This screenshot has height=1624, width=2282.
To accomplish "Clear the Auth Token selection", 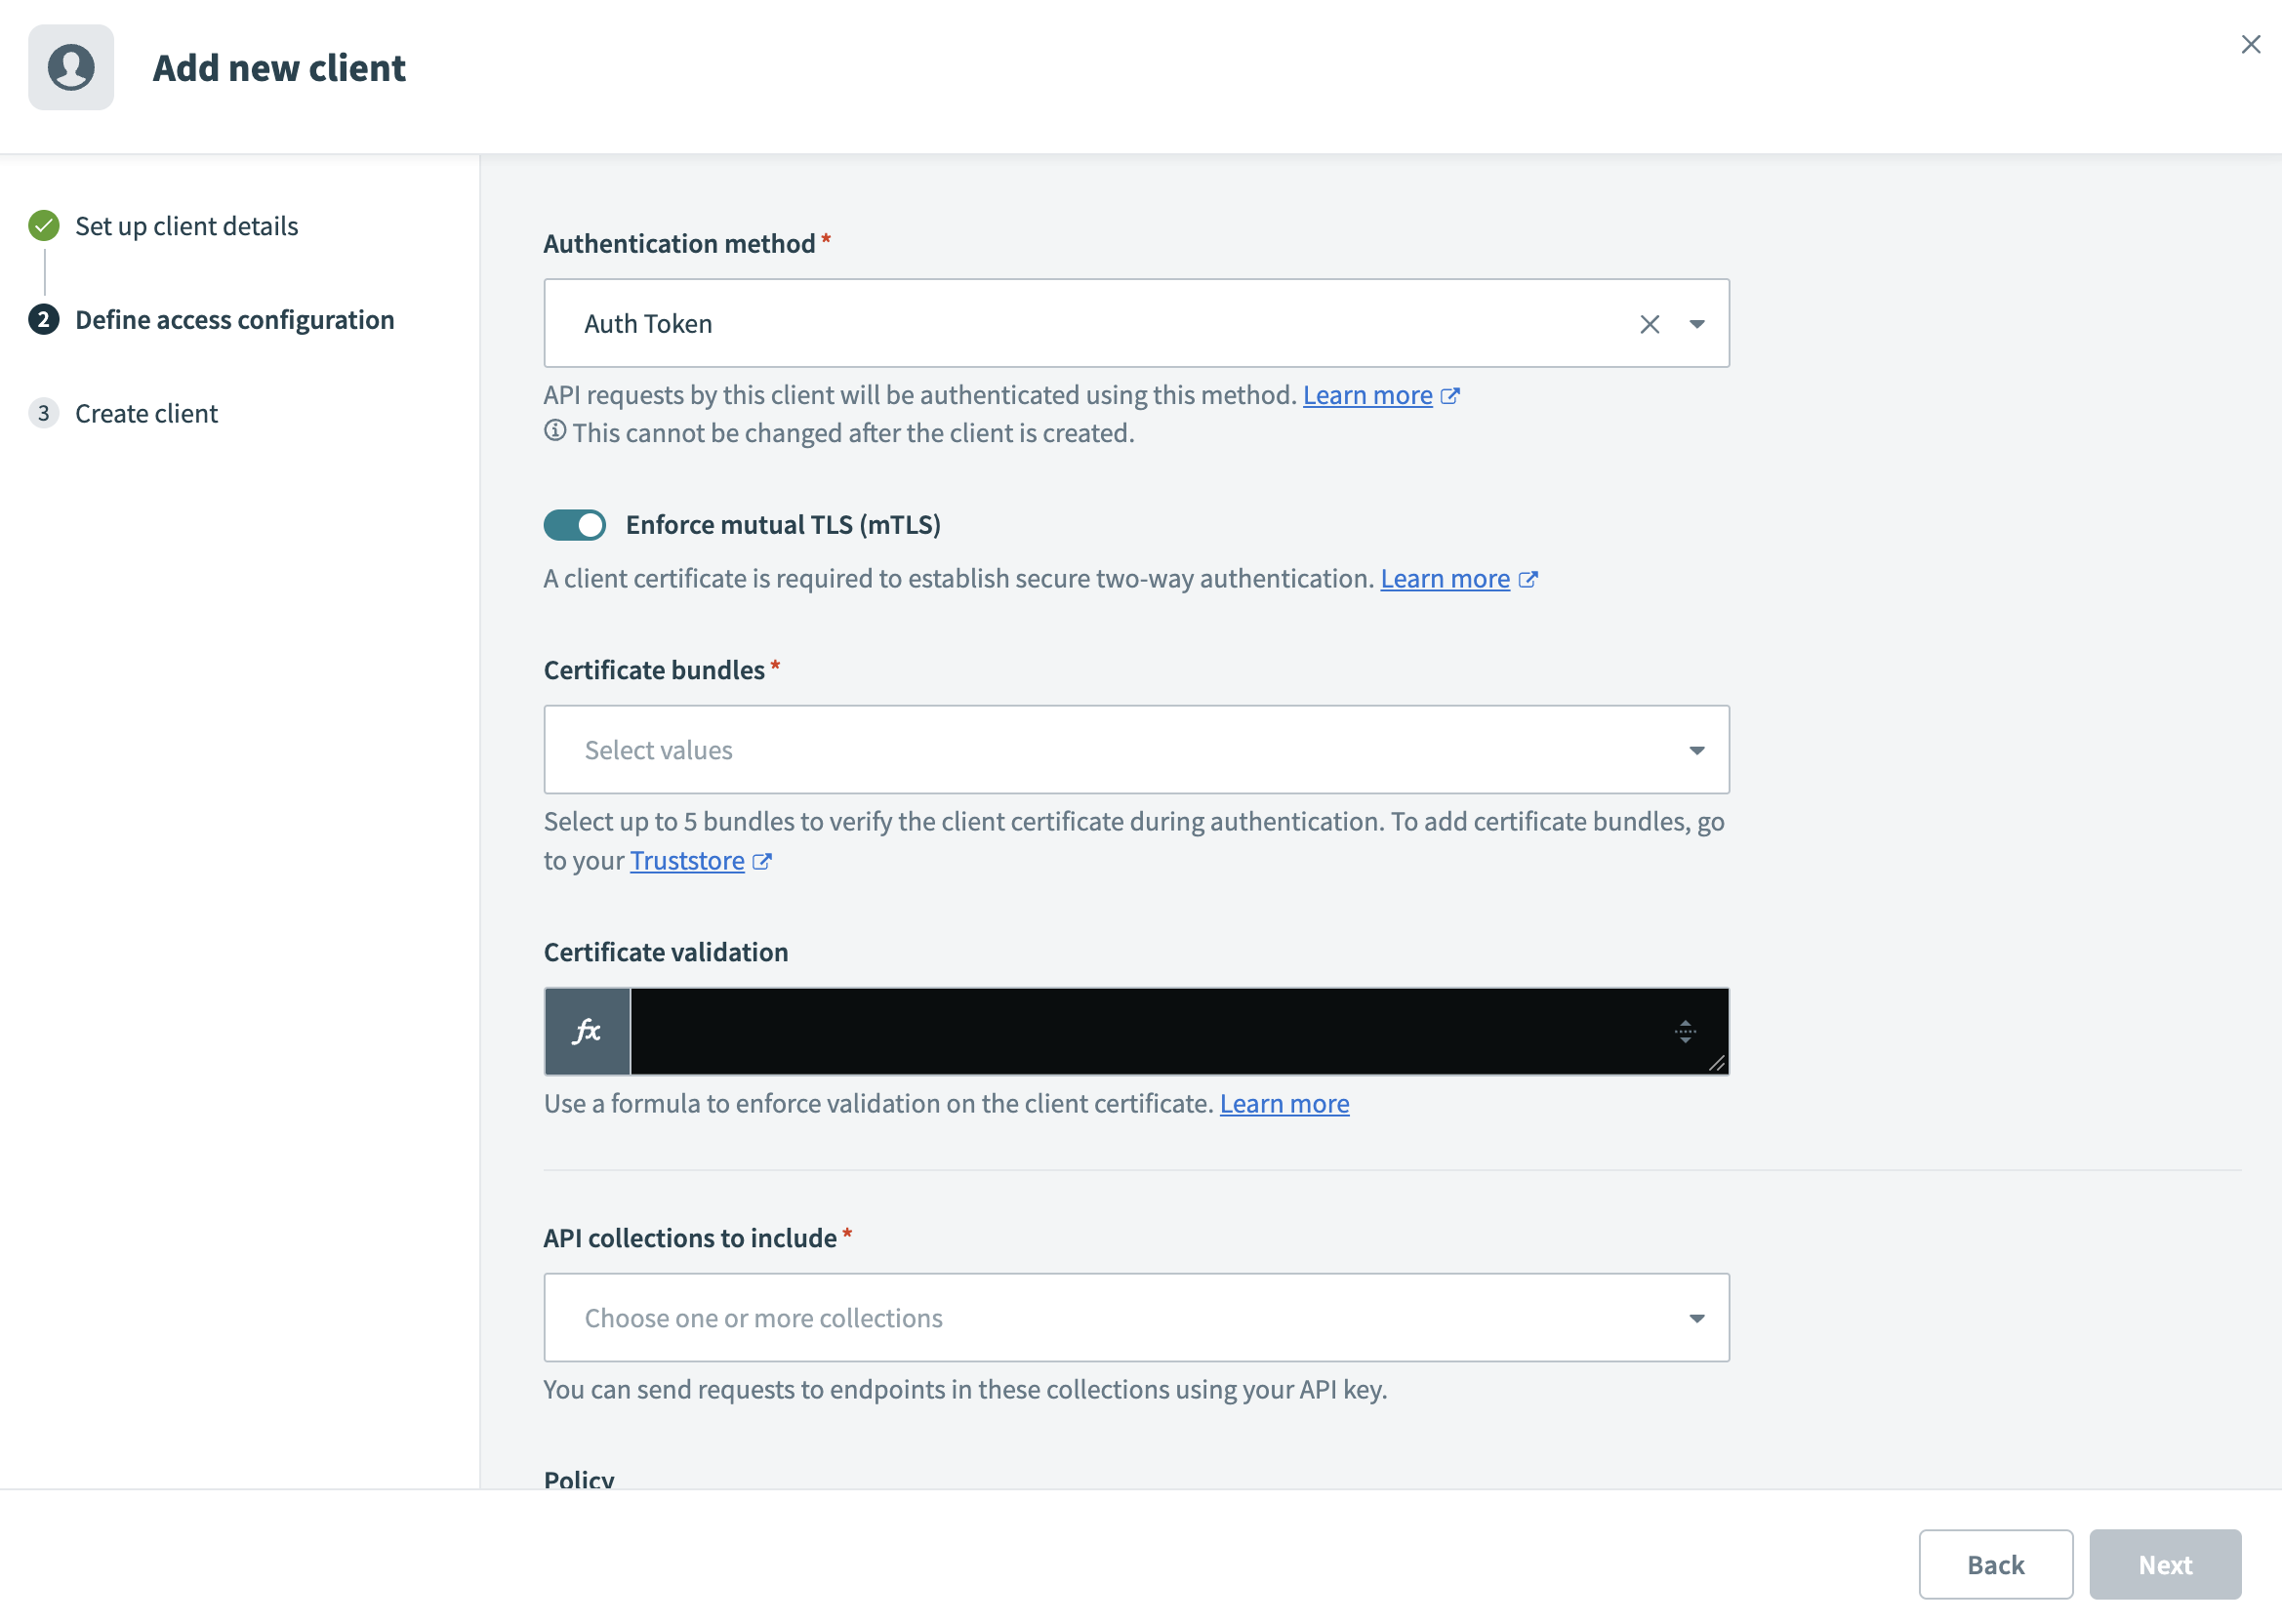I will click(x=1649, y=324).
